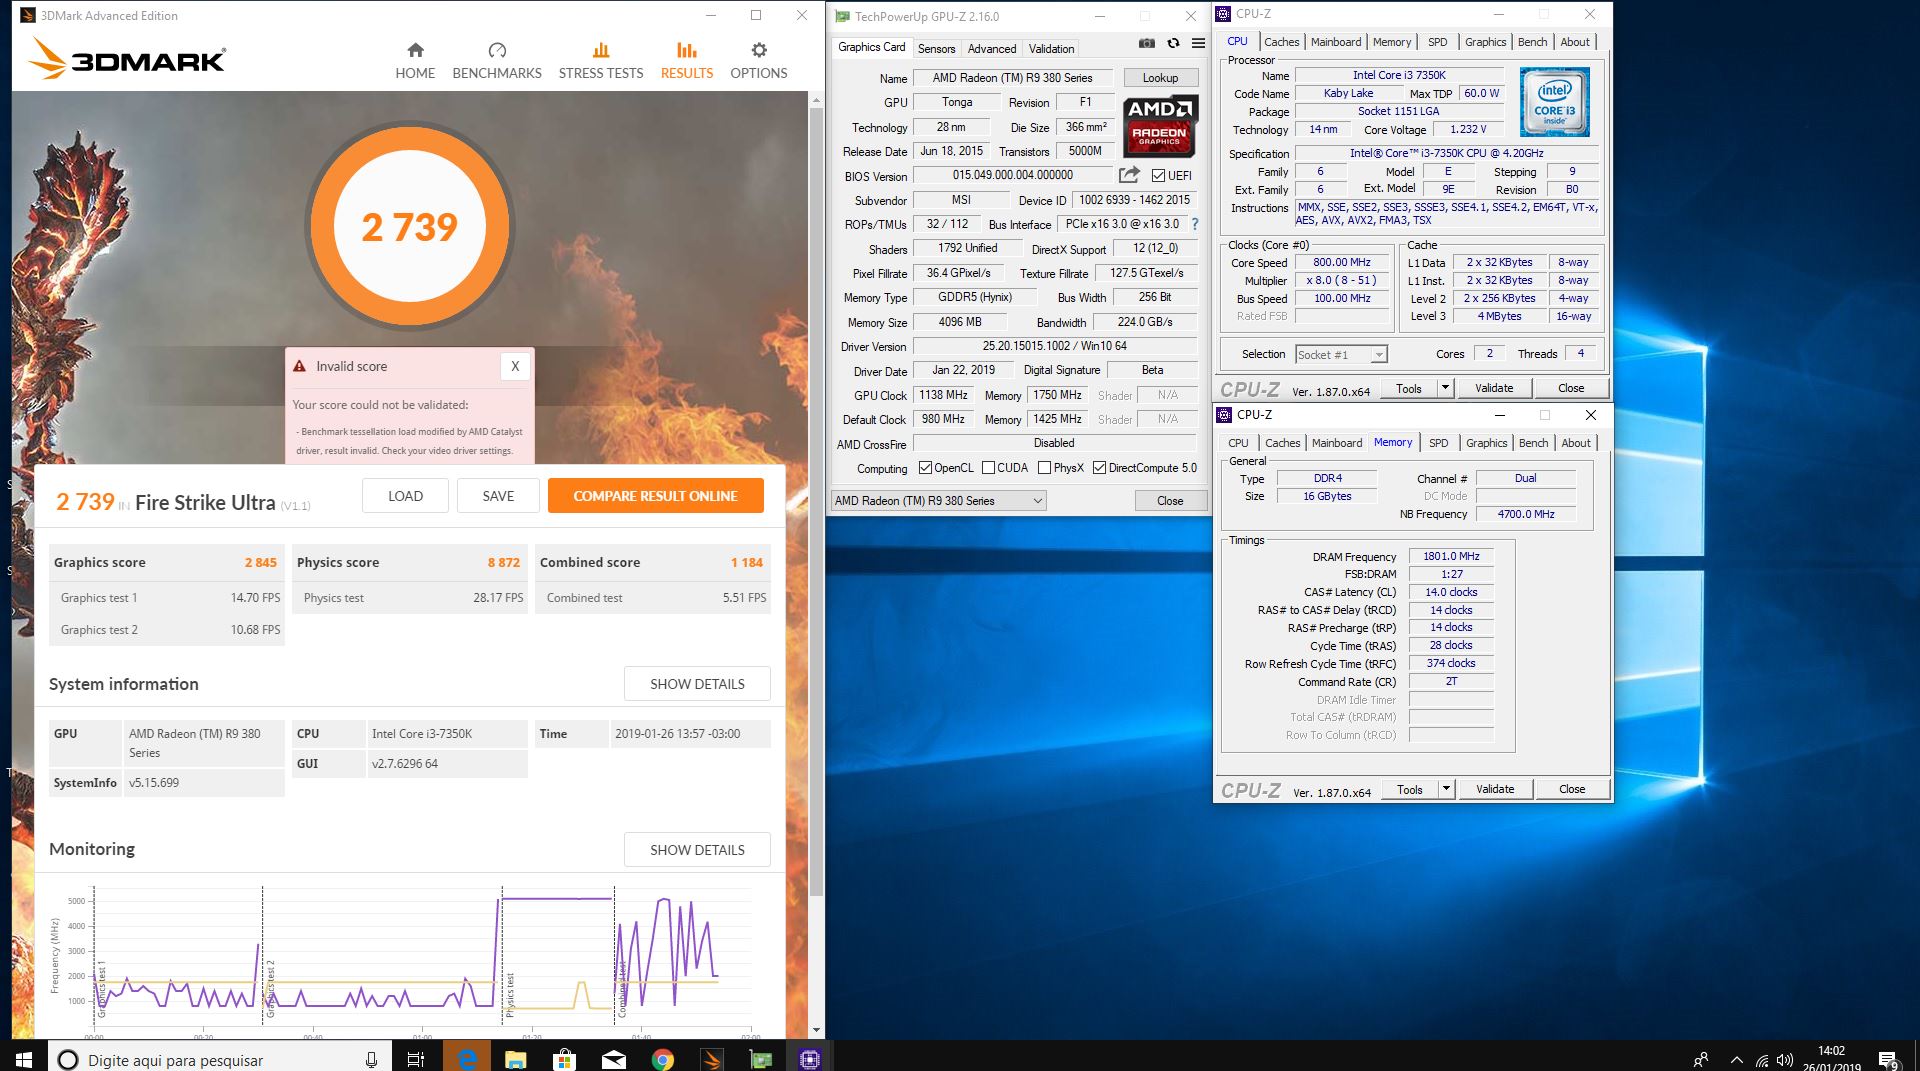Click the AMD Radeon Graphics logo
Image resolution: width=1920 pixels, height=1071 pixels.
[1160, 125]
